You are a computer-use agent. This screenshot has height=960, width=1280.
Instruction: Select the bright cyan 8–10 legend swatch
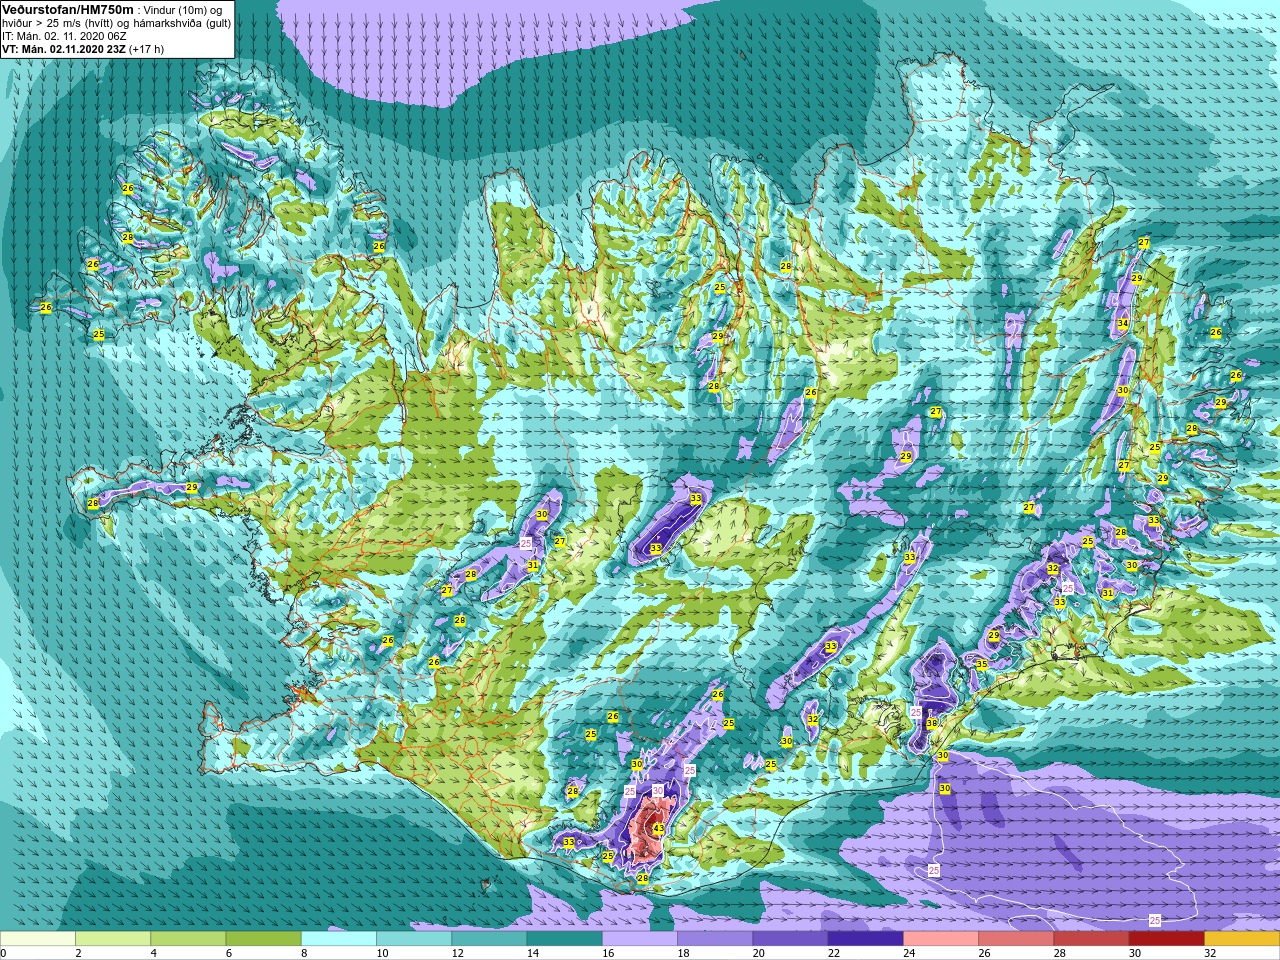pos(339,939)
